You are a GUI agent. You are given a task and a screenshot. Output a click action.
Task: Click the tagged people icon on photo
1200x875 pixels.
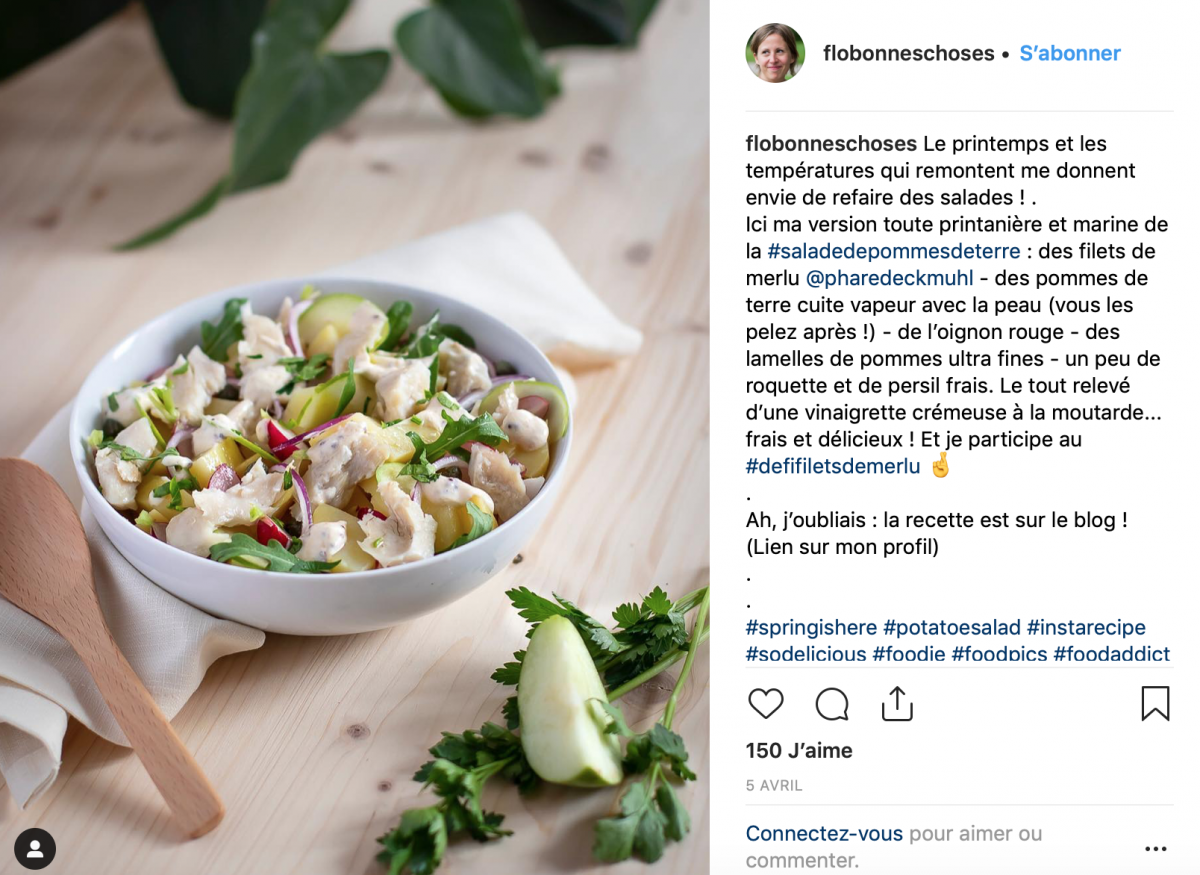35,849
